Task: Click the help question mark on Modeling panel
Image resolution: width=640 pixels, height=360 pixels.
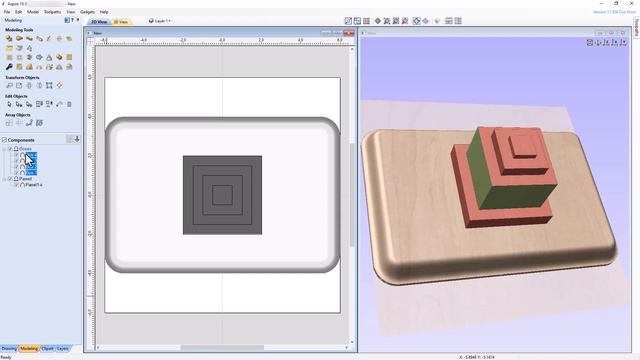Action: click(x=72, y=20)
